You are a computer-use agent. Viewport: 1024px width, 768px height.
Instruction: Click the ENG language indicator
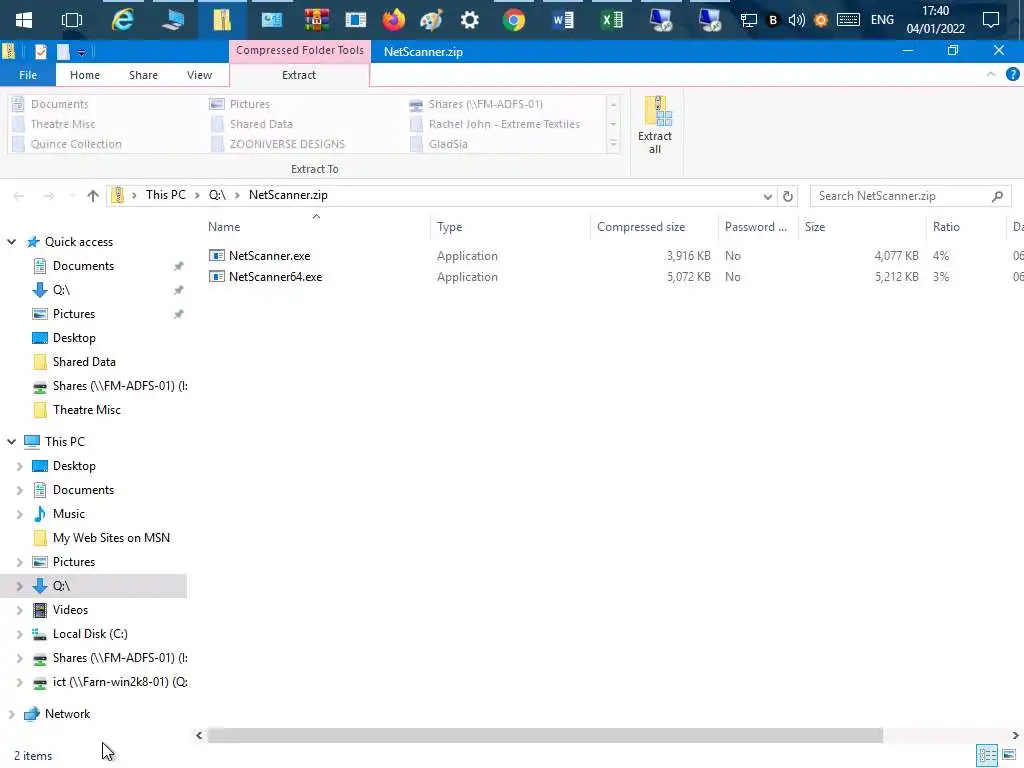click(x=882, y=20)
